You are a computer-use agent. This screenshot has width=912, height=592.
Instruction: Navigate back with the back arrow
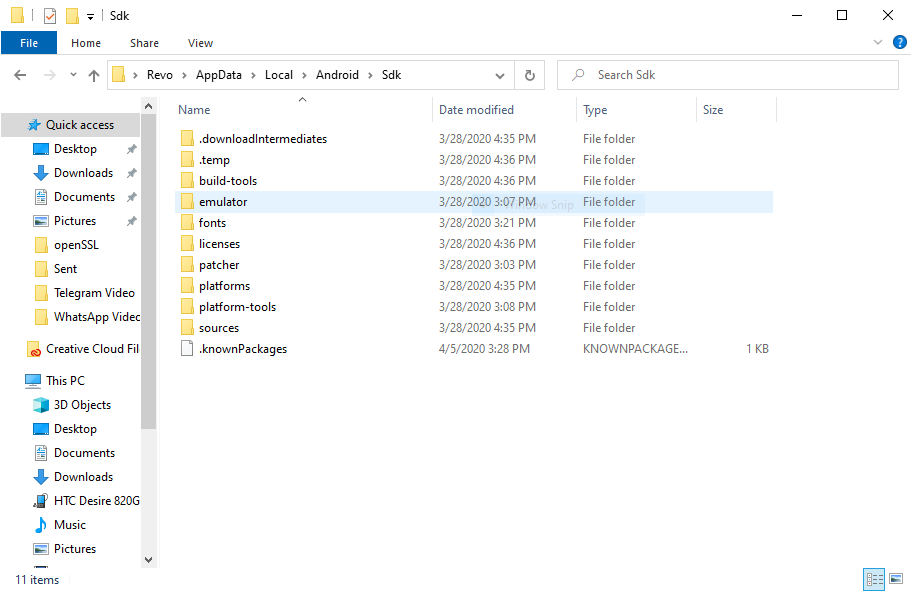click(20, 74)
